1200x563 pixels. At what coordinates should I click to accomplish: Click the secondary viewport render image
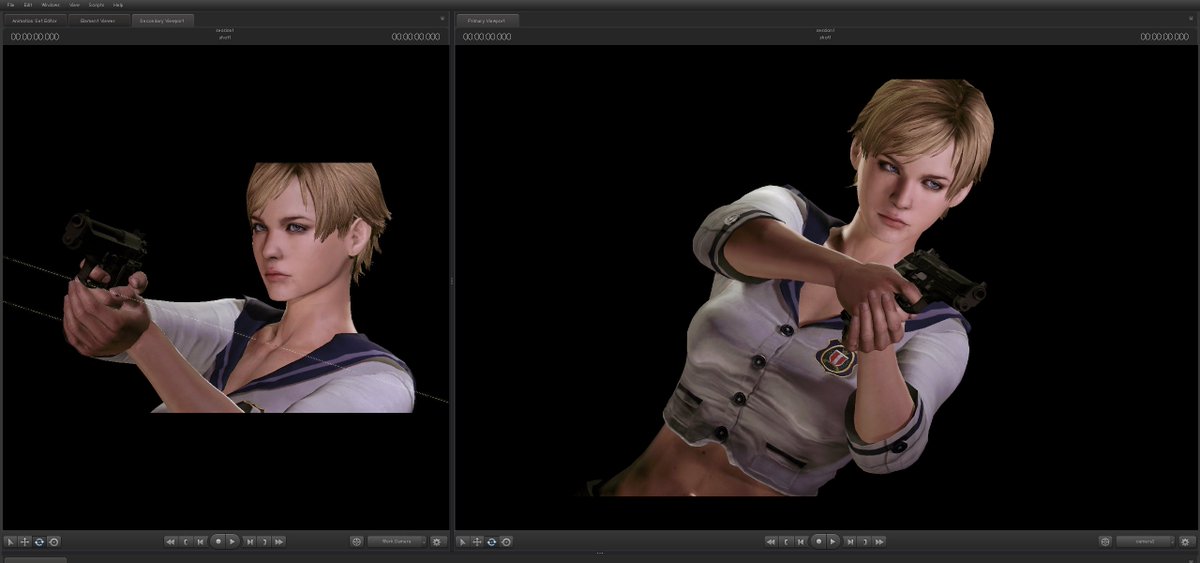tap(225, 288)
